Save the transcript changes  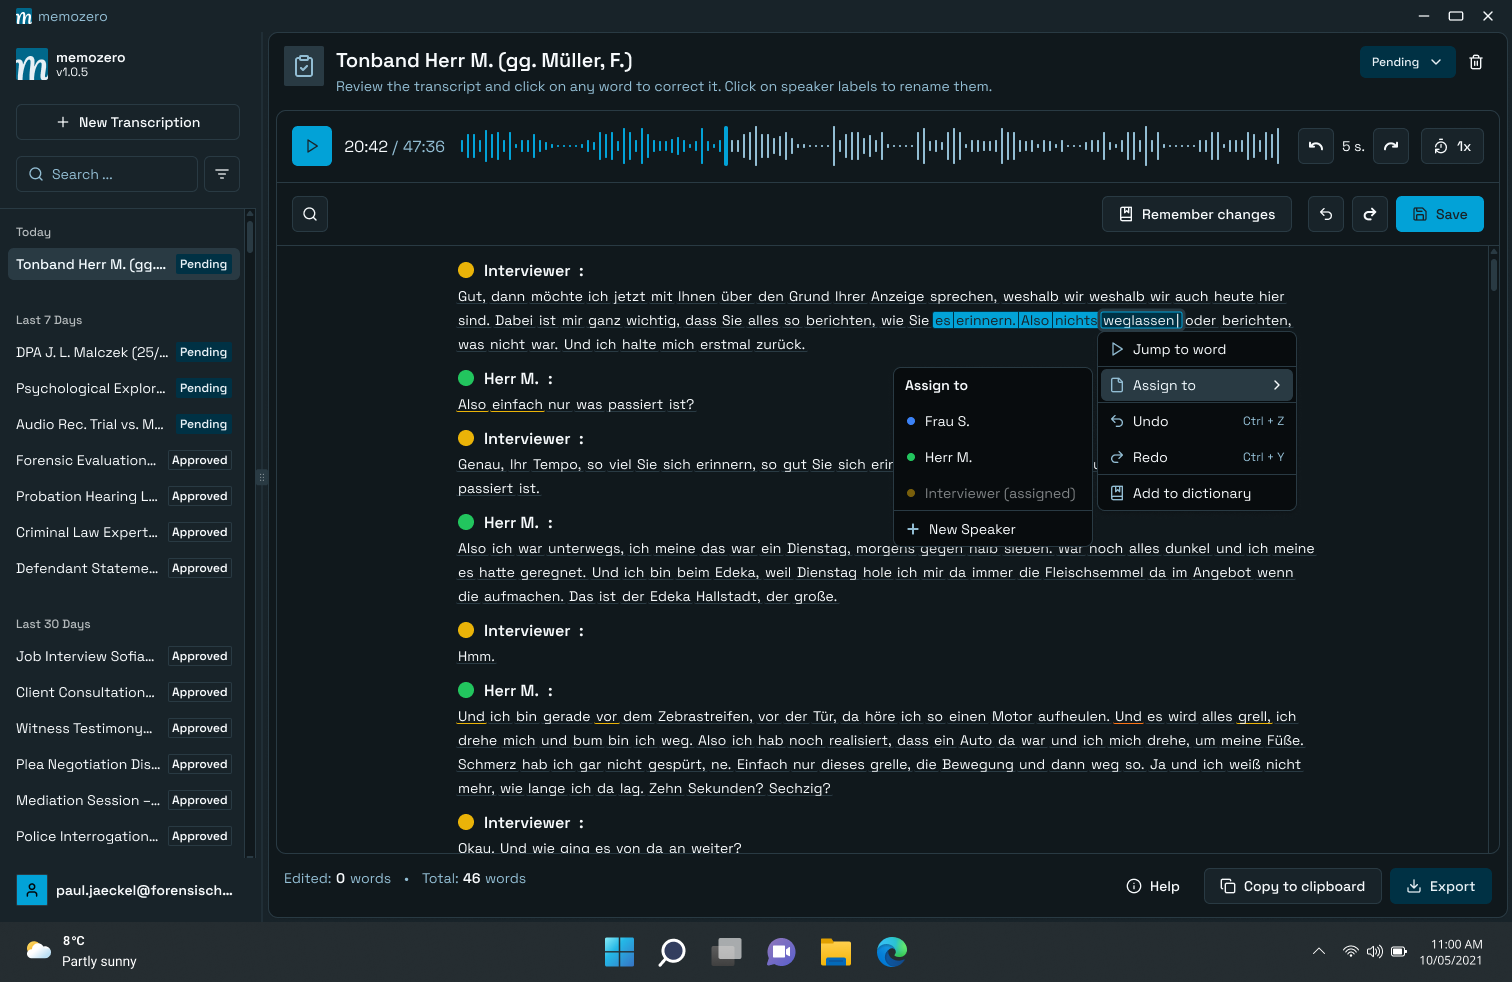pyautogui.click(x=1439, y=213)
